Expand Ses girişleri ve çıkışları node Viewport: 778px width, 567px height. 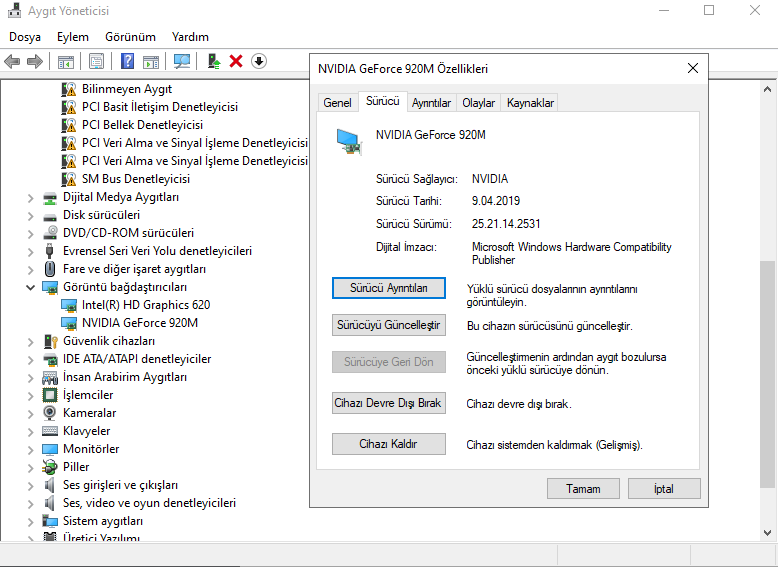(x=31, y=486)
